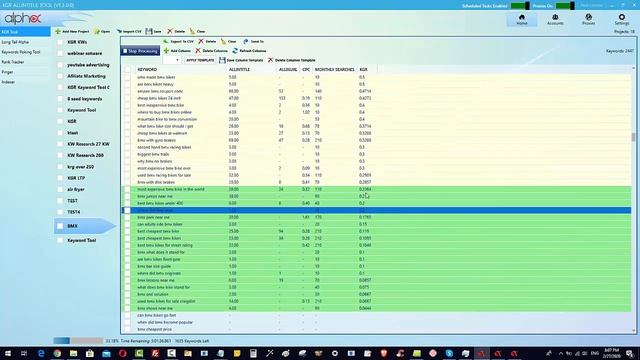
Task: Launch Microsoft Edge from the taskbar
Action: [x=41, y=353]
